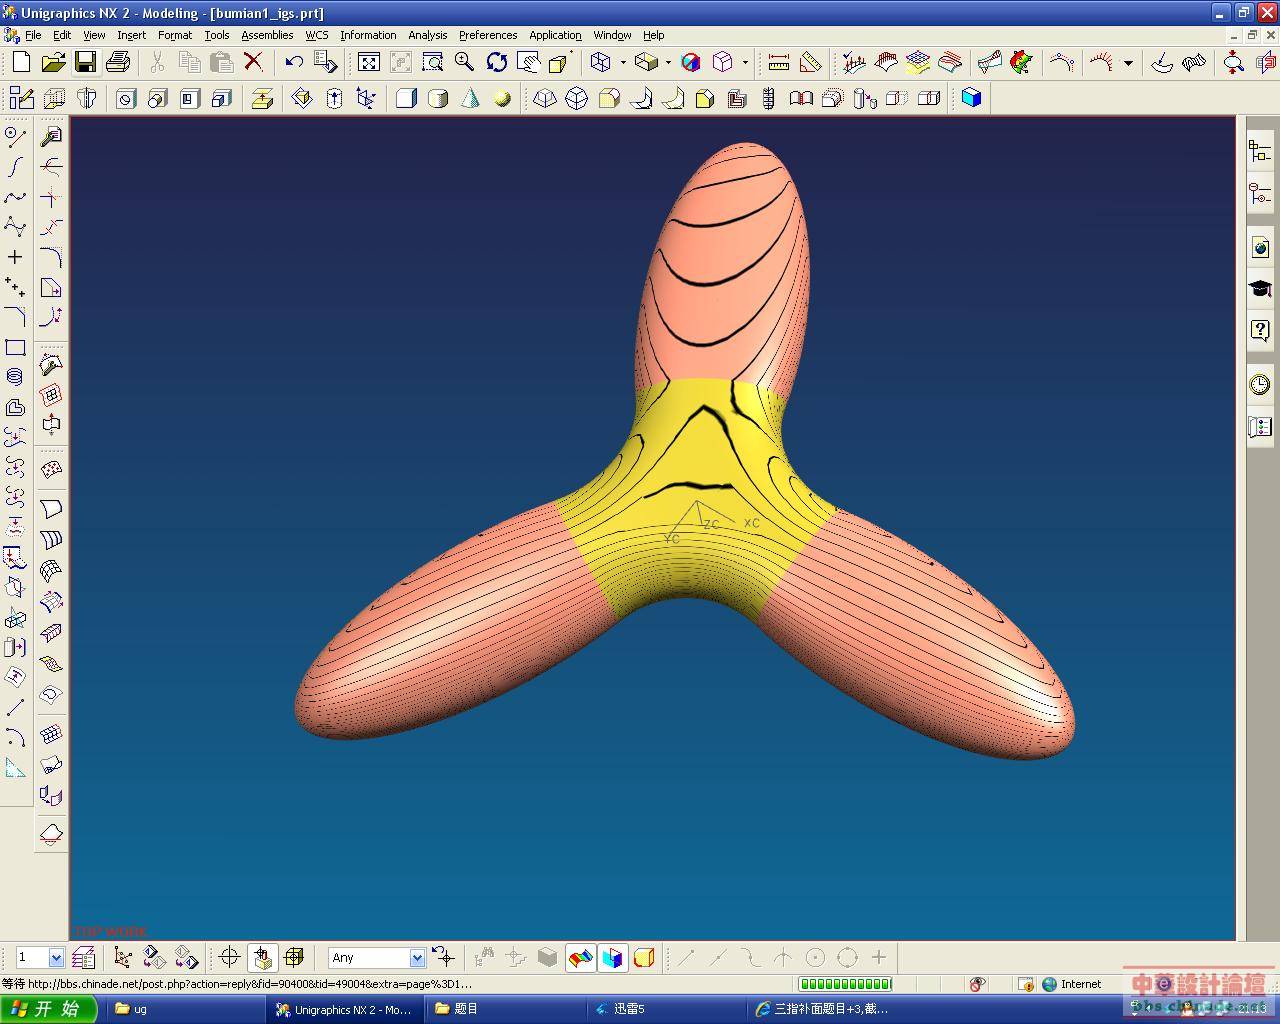Start a Sketch from the feature toolbar
Viewport: 1280px width, 1024px height.
tap(21, 98)
